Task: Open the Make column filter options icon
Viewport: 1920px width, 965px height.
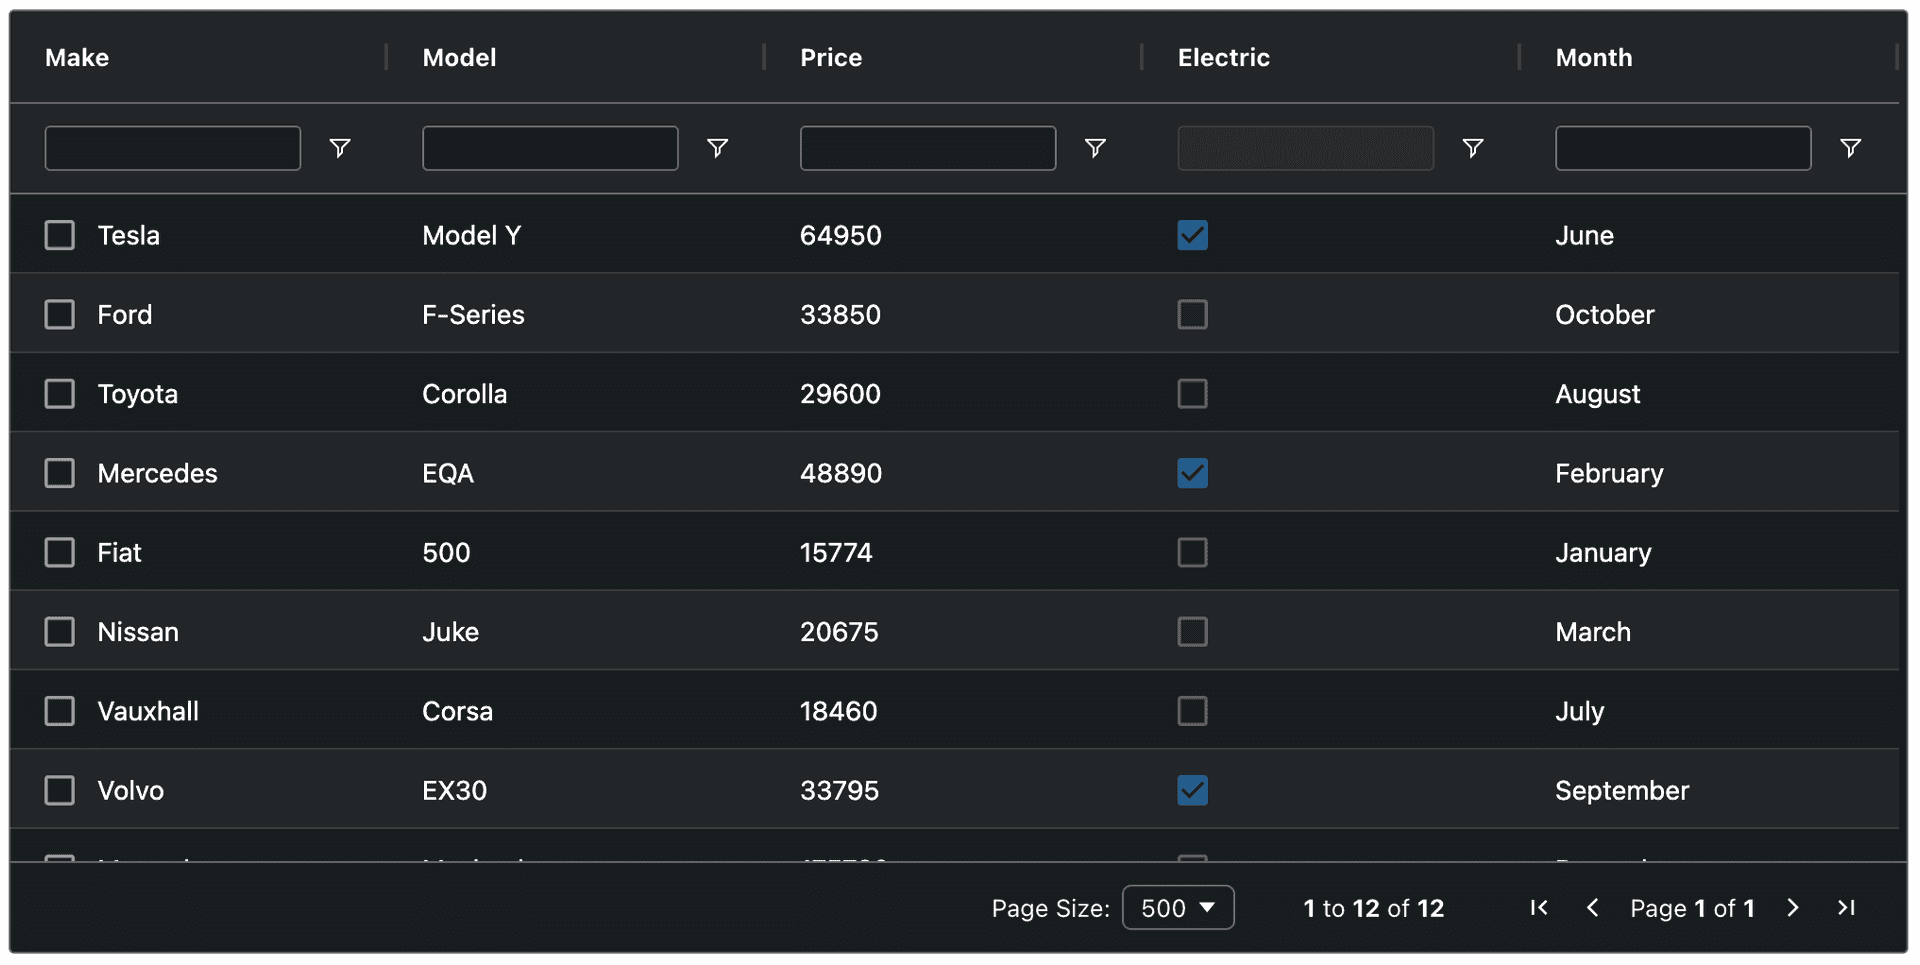Action: click(x=340, y=148)
